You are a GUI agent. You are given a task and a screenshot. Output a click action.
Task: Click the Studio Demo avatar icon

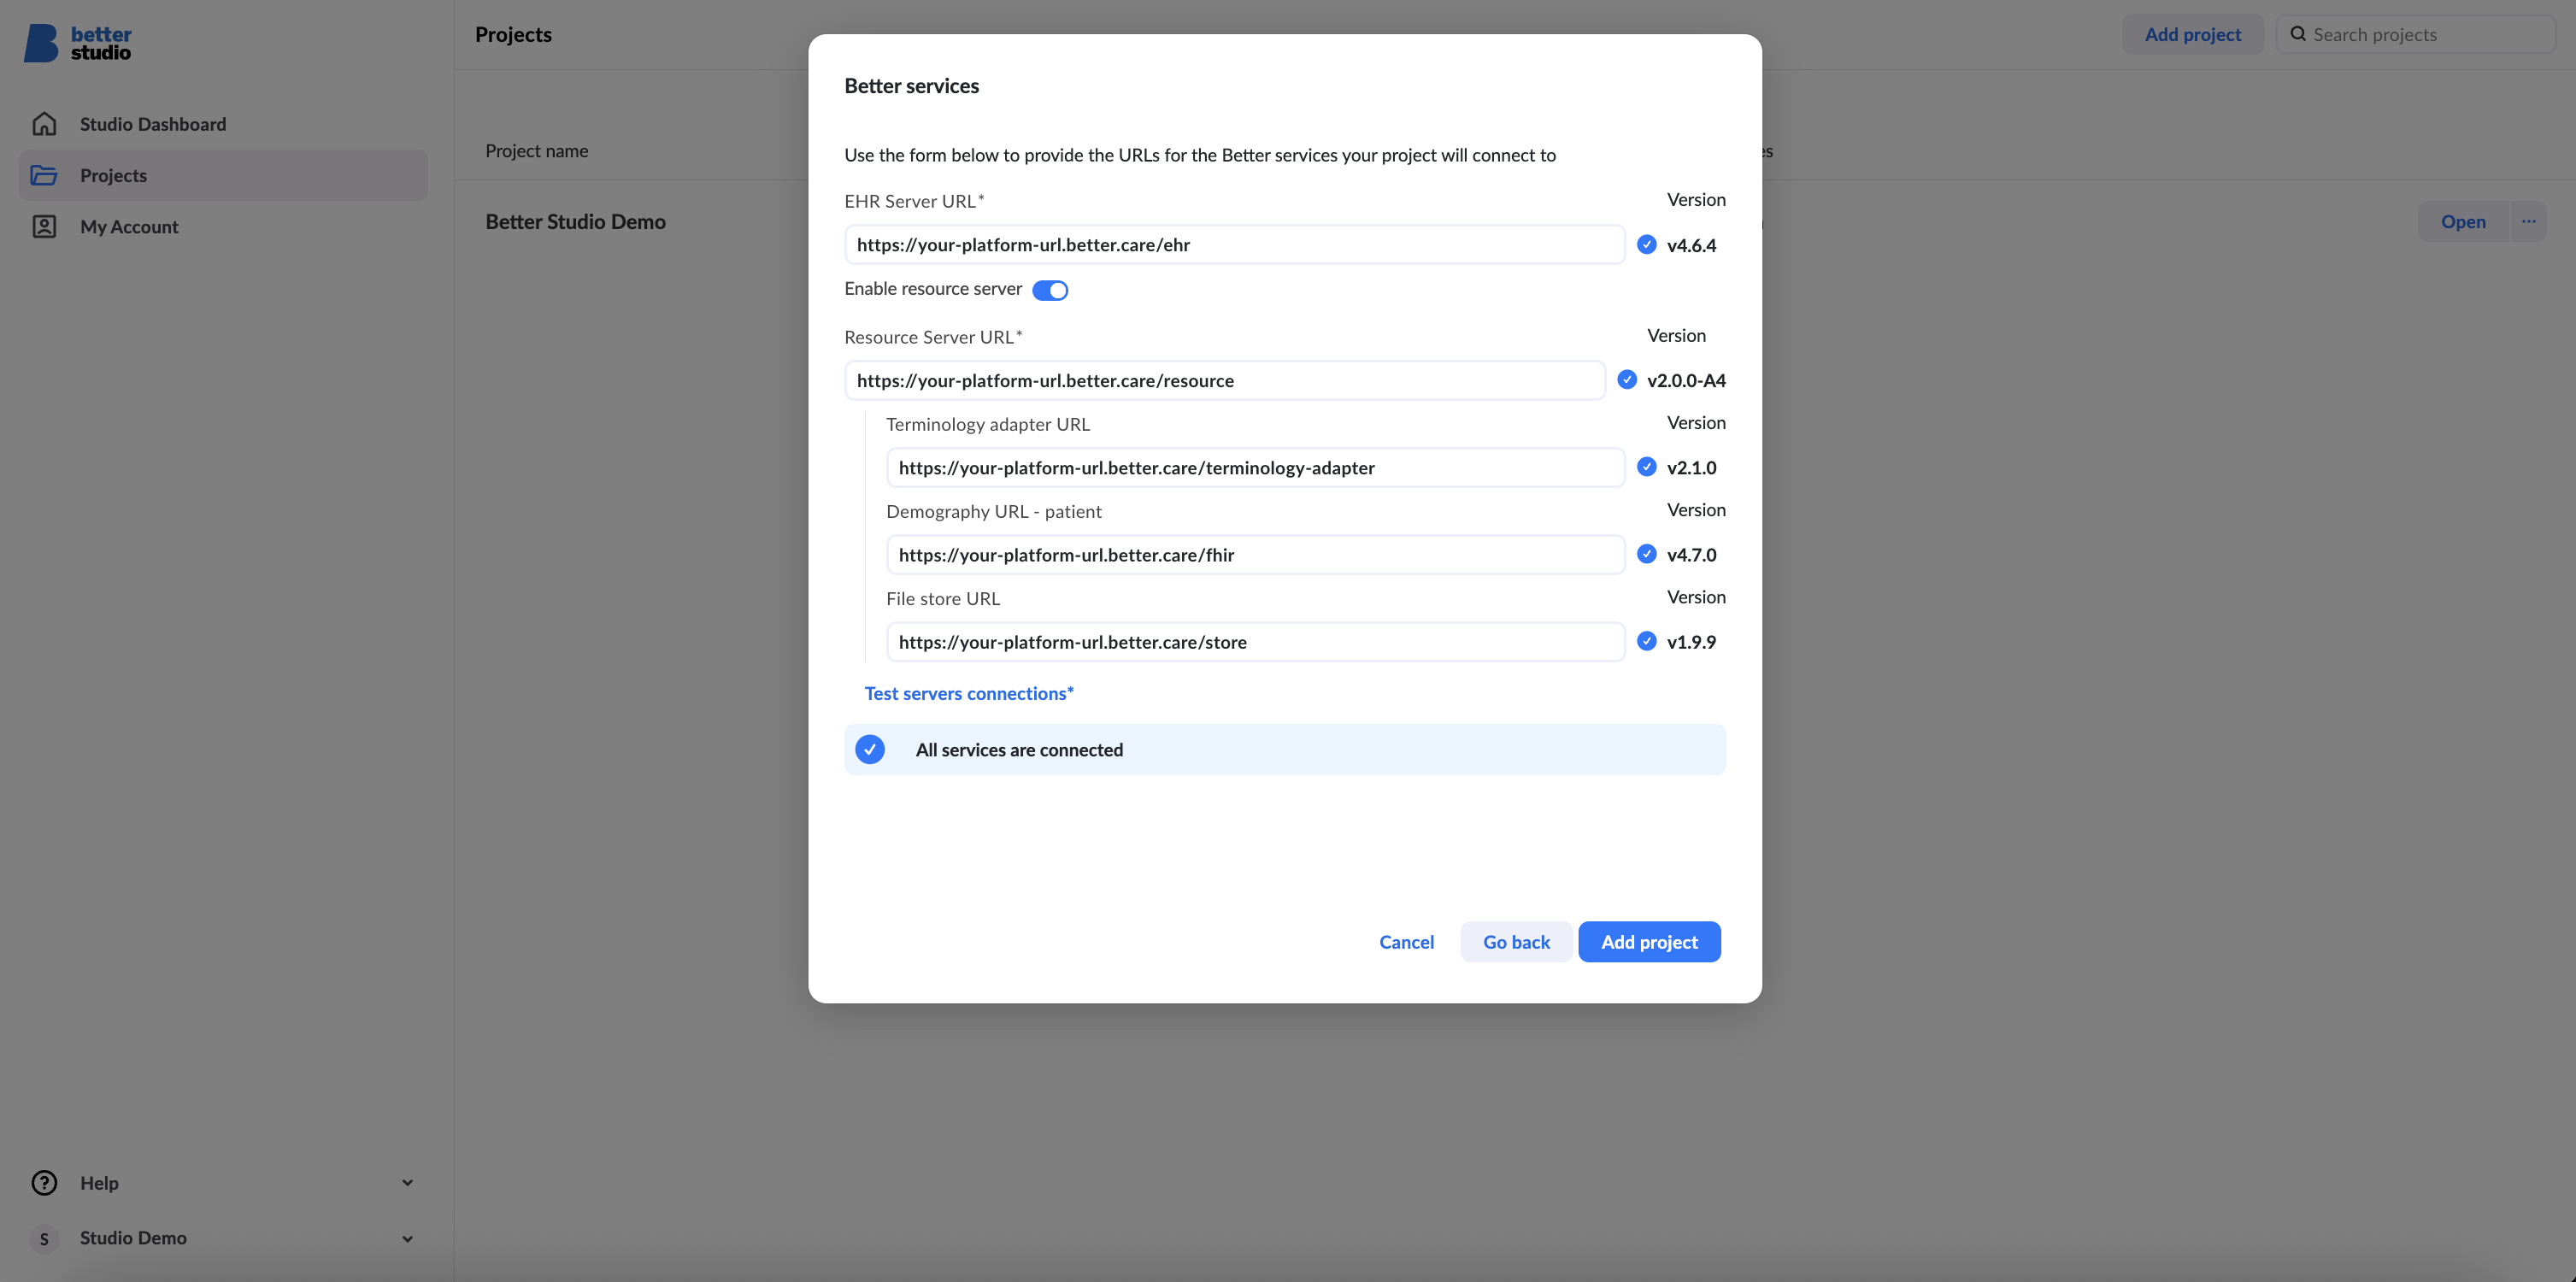pos(44,1239)
